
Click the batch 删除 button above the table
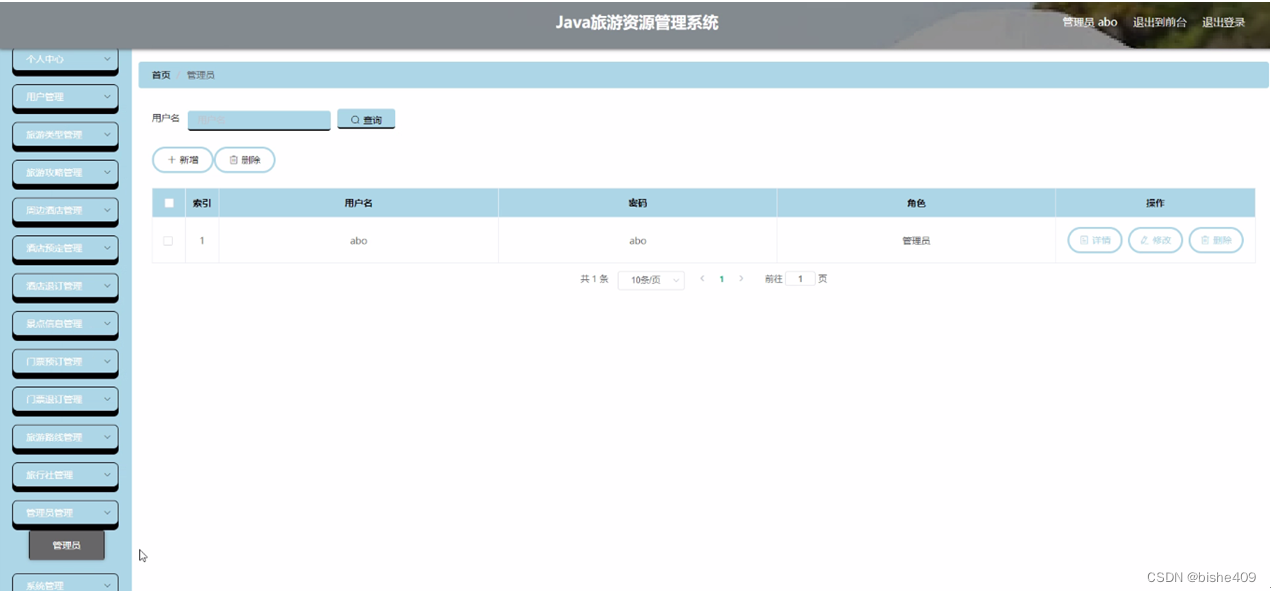(245, 160)
